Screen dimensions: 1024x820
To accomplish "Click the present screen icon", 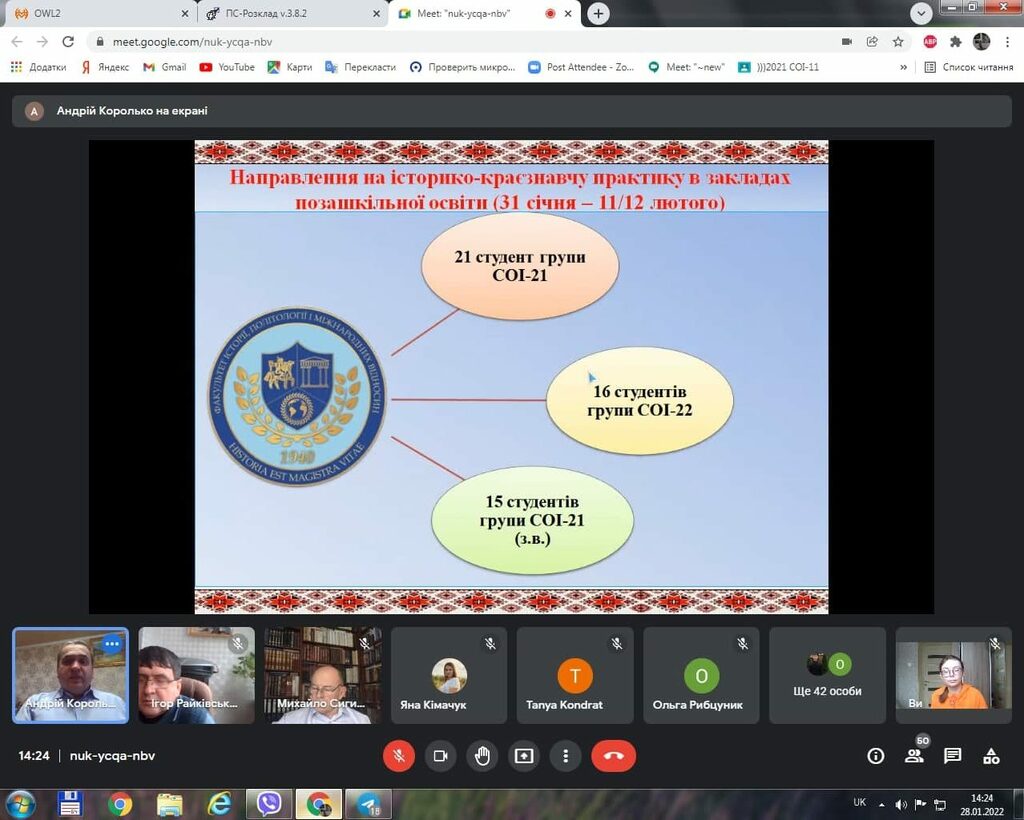I will pos(524,756).
